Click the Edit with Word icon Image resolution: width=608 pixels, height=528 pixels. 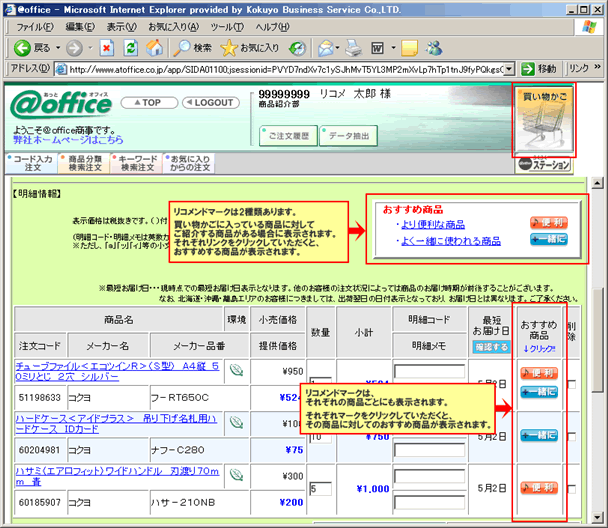tap(377, 48)
